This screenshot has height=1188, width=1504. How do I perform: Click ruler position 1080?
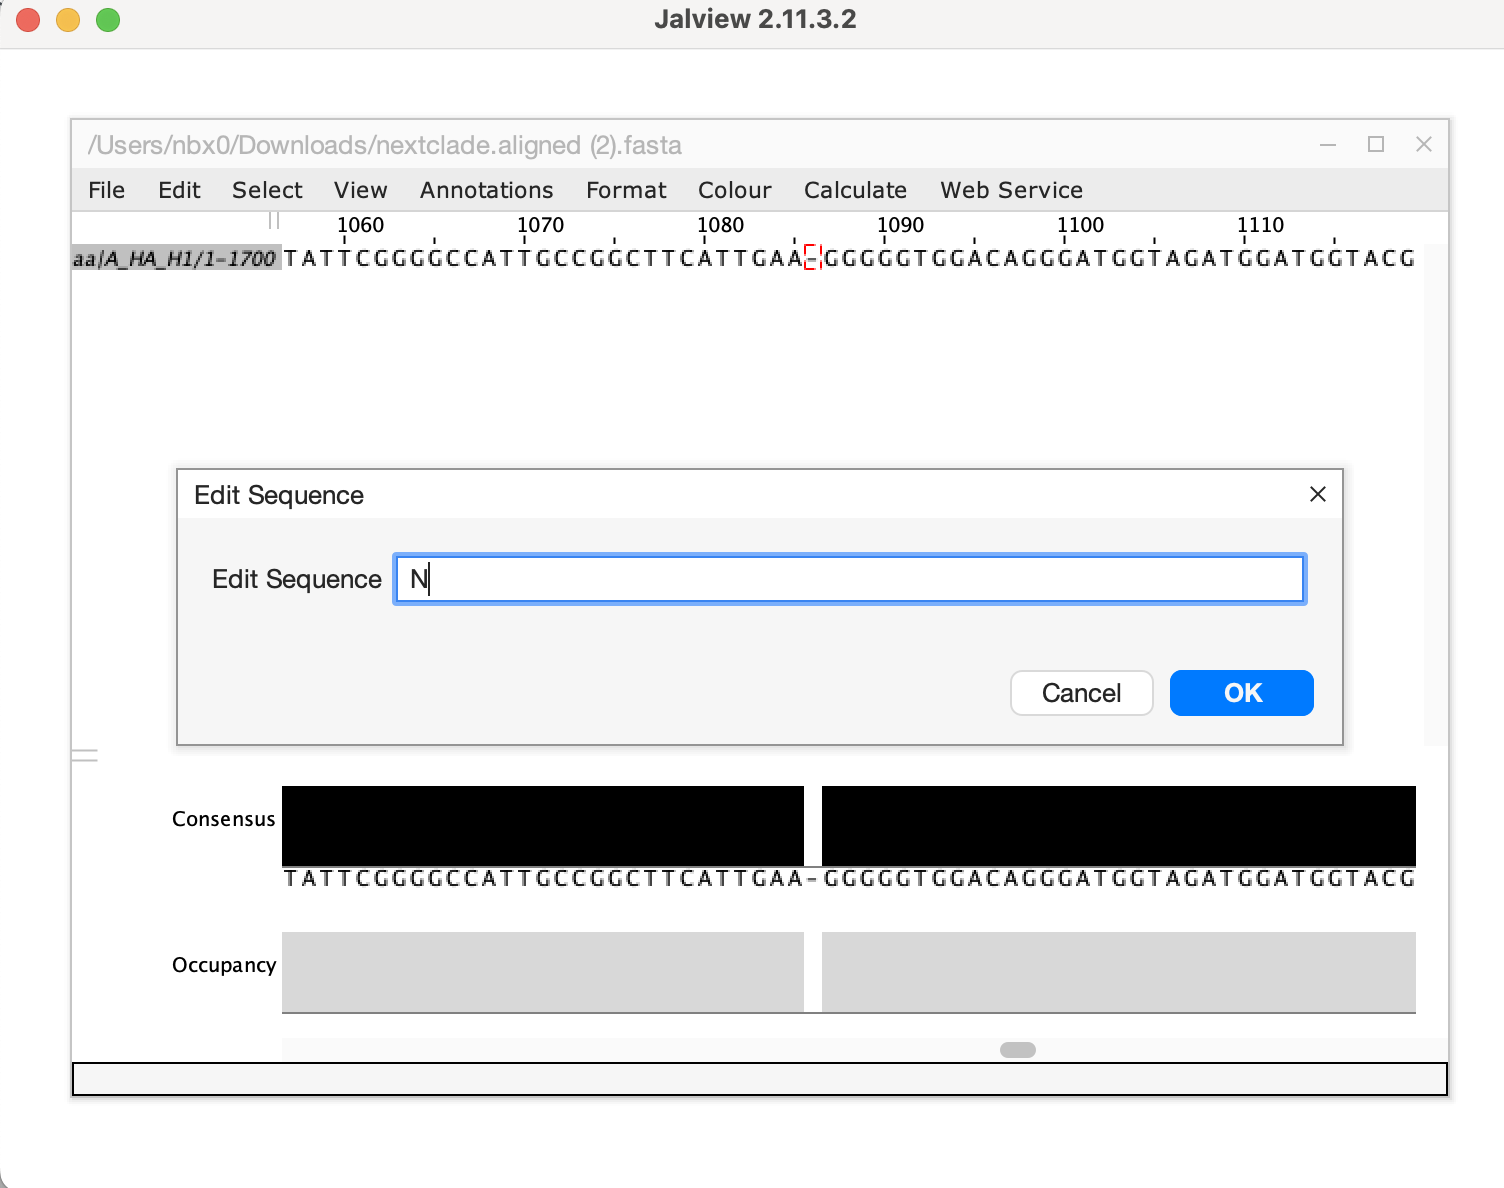coord(720,225)
